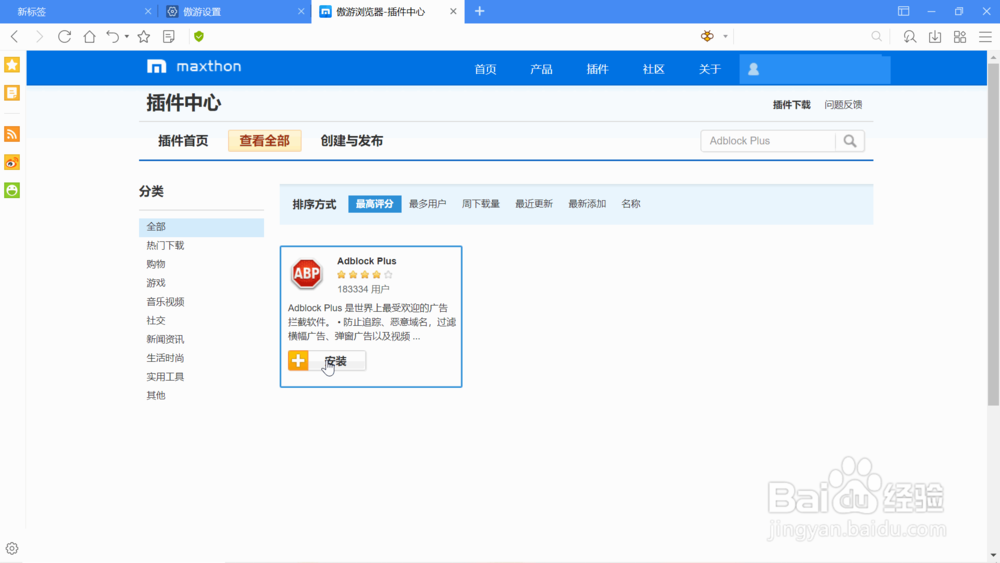Open sidebar settings gear at bottom
This screenshot has width=1000, height=563.
point(12,548)
